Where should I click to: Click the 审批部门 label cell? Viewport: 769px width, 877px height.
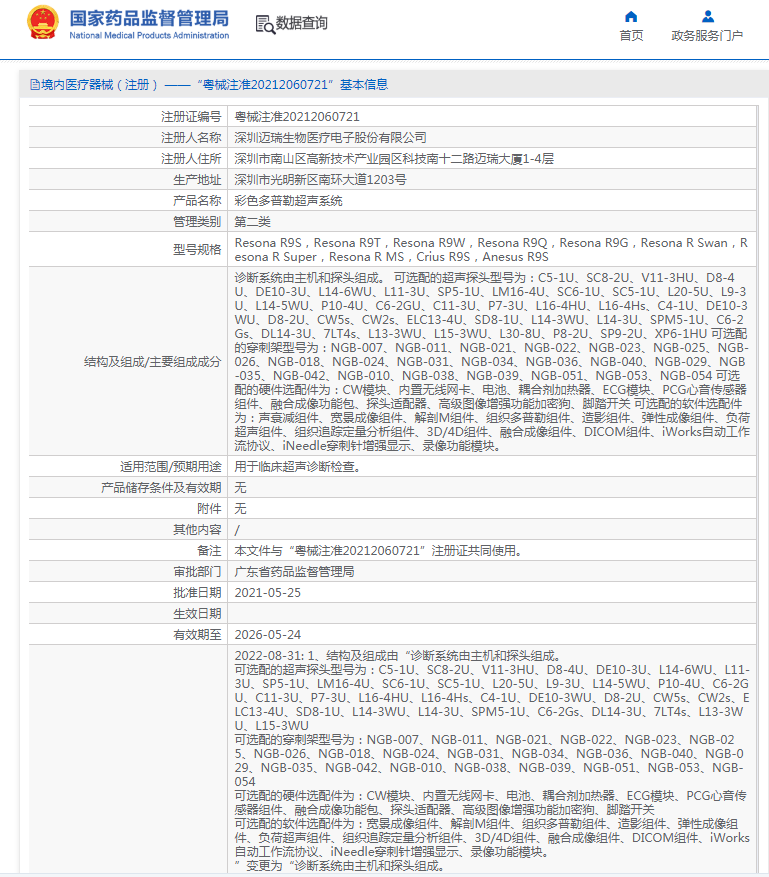[x=129, y=572]
